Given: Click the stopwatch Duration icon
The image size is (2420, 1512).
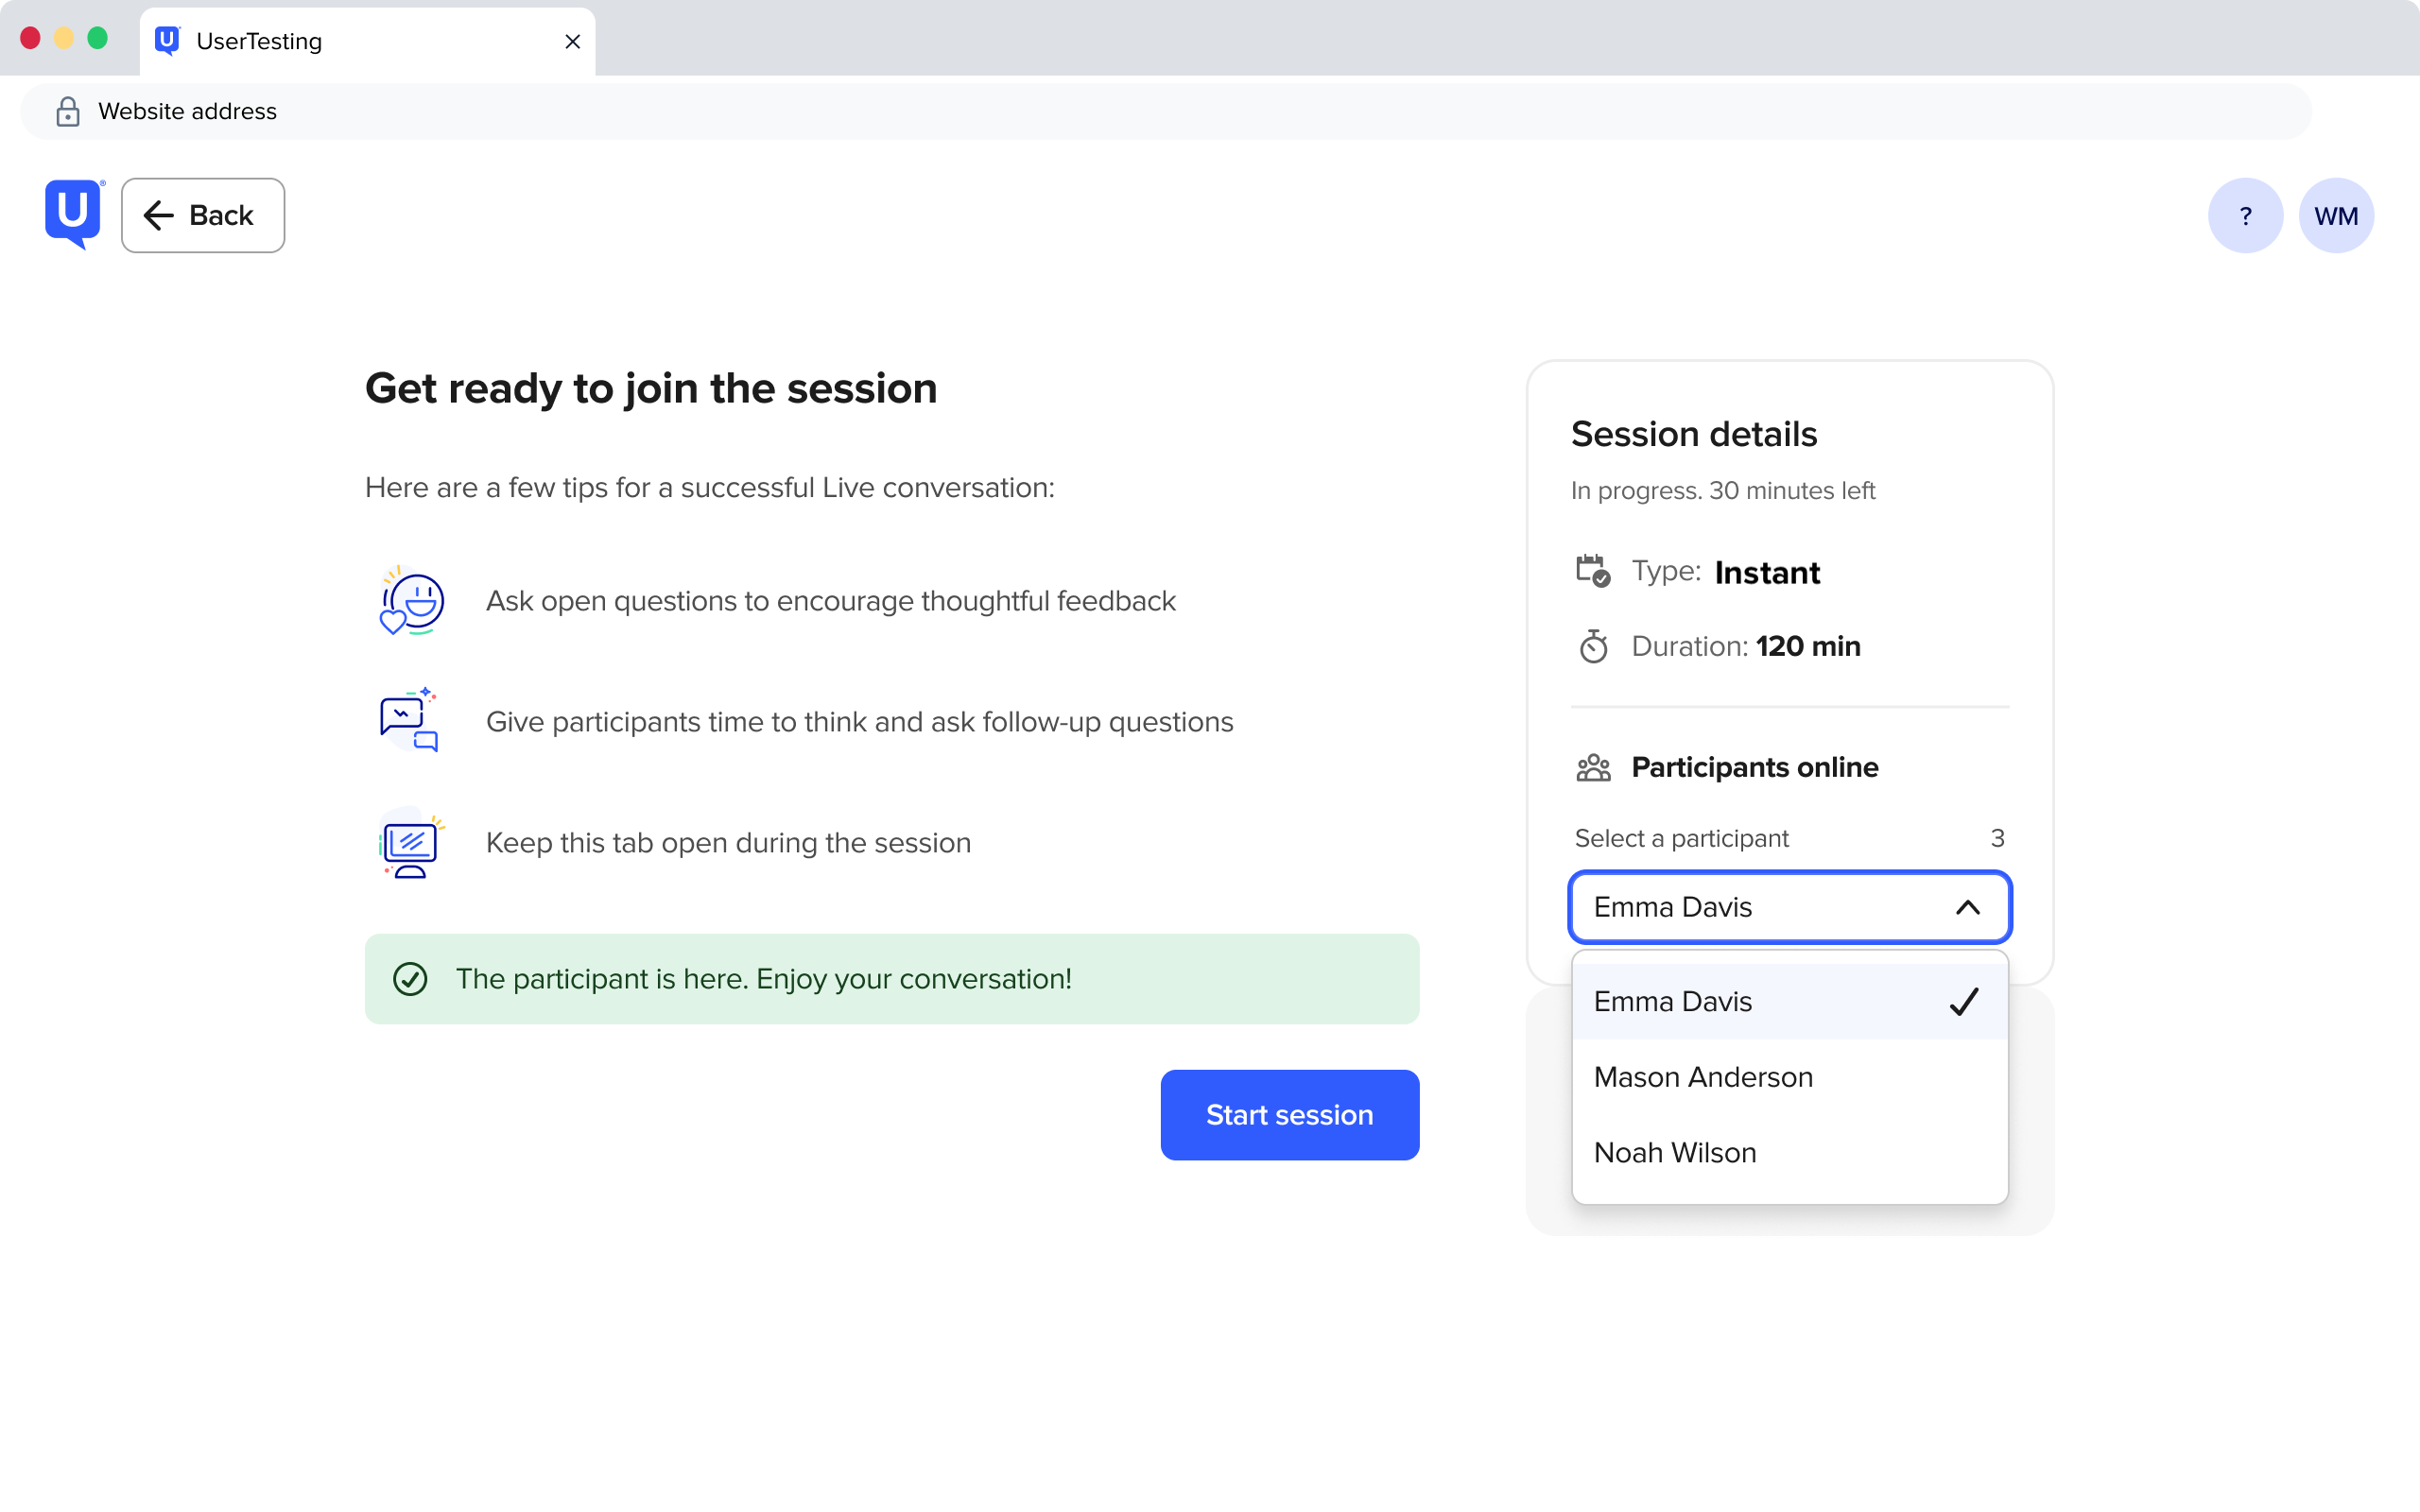Looking at the screenshot, I should (x=1593, y=646).
